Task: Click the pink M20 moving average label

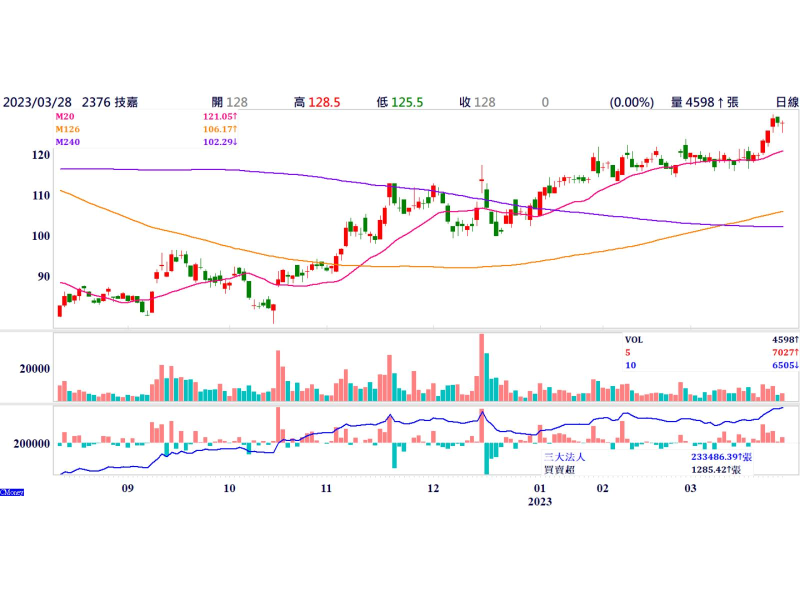Action: tap(66, 117)
